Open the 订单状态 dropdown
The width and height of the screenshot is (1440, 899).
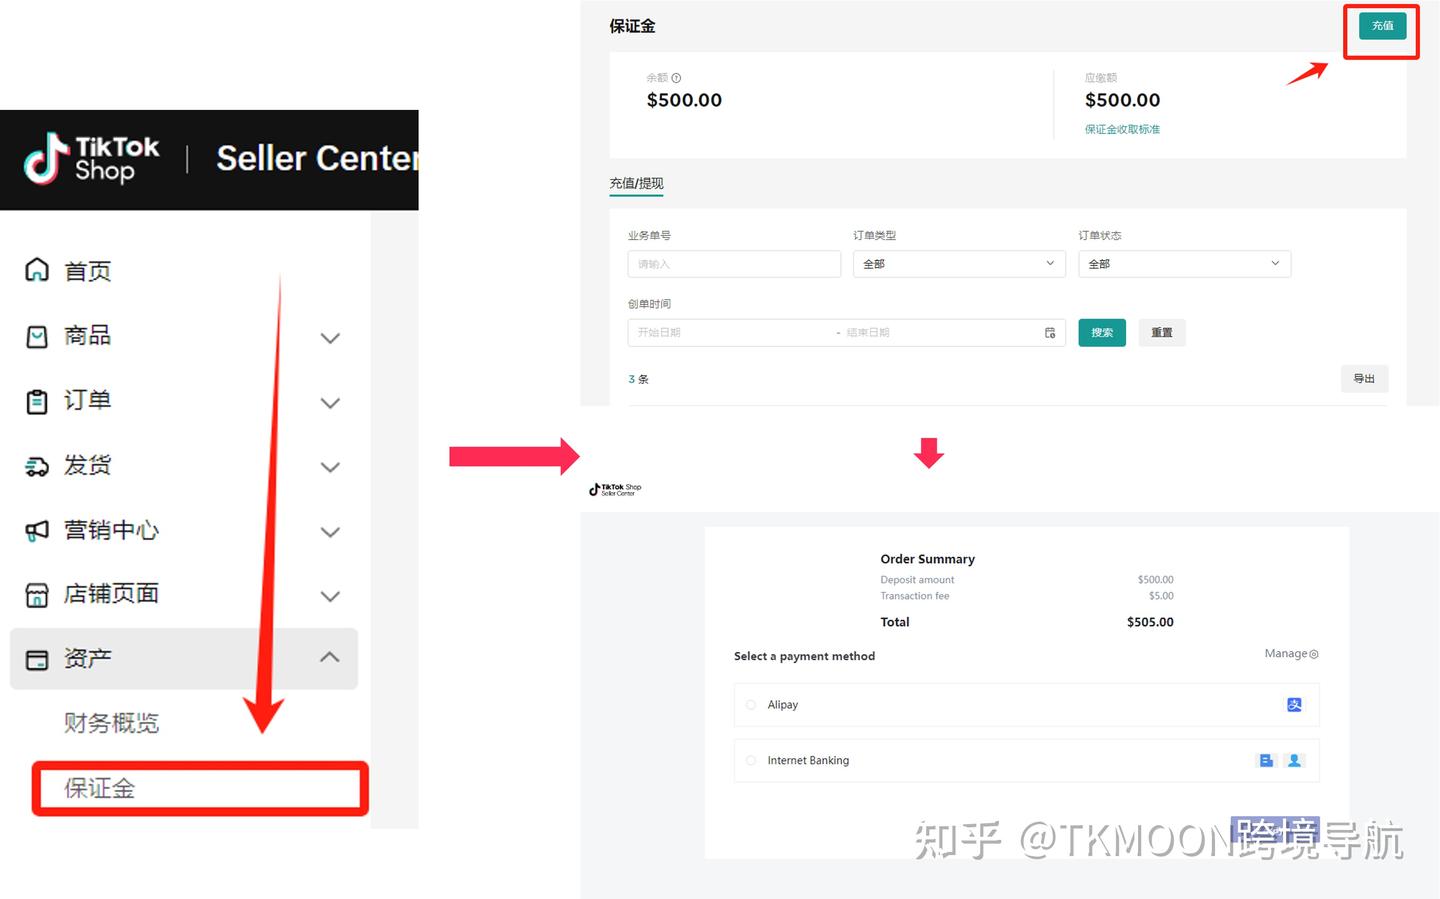click(x=1185, y=264)
